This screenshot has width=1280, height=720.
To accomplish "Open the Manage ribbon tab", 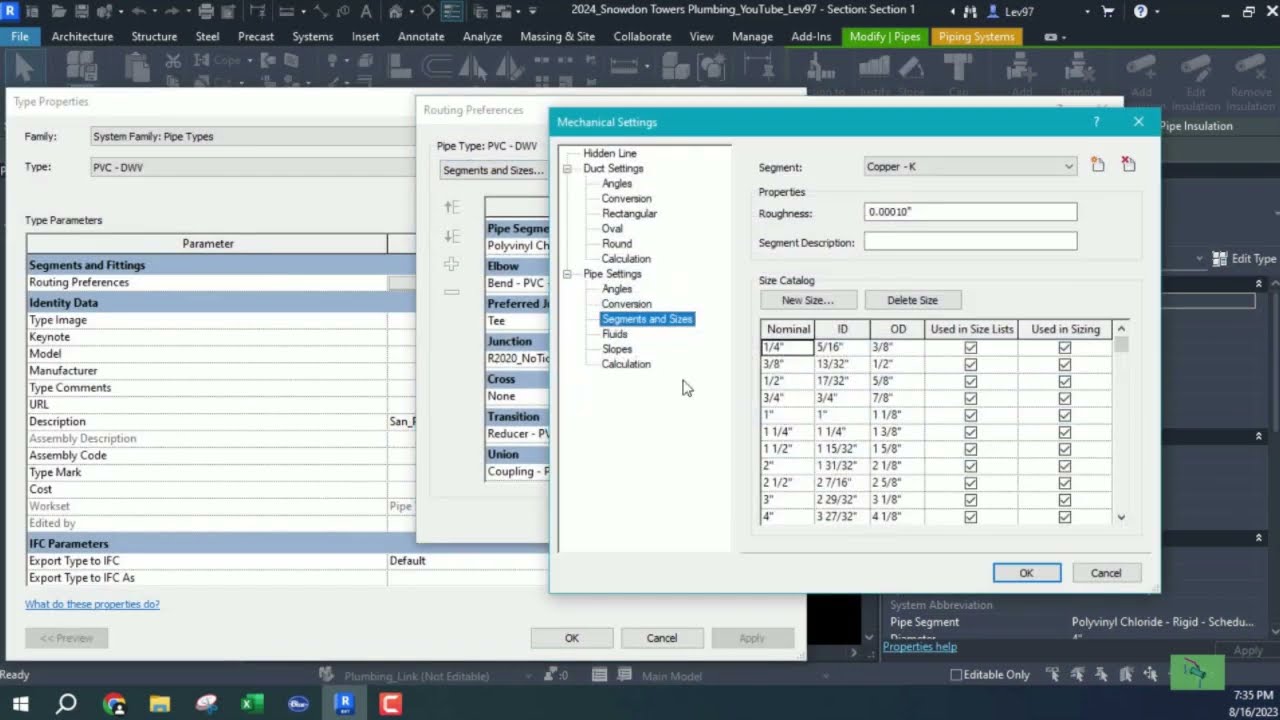I will 752,36.
